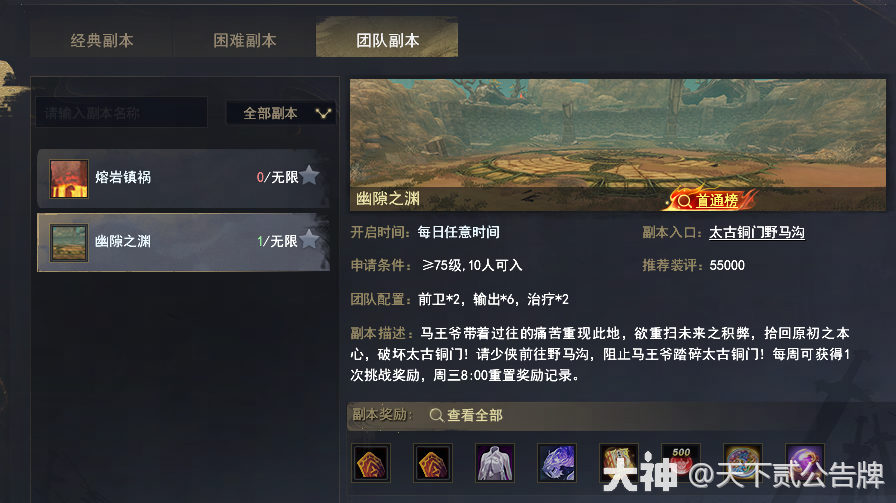This screenshot has height=503, width=896.
Task: Switch to the 困难副本 tab
Action: [x=245, y=40]
